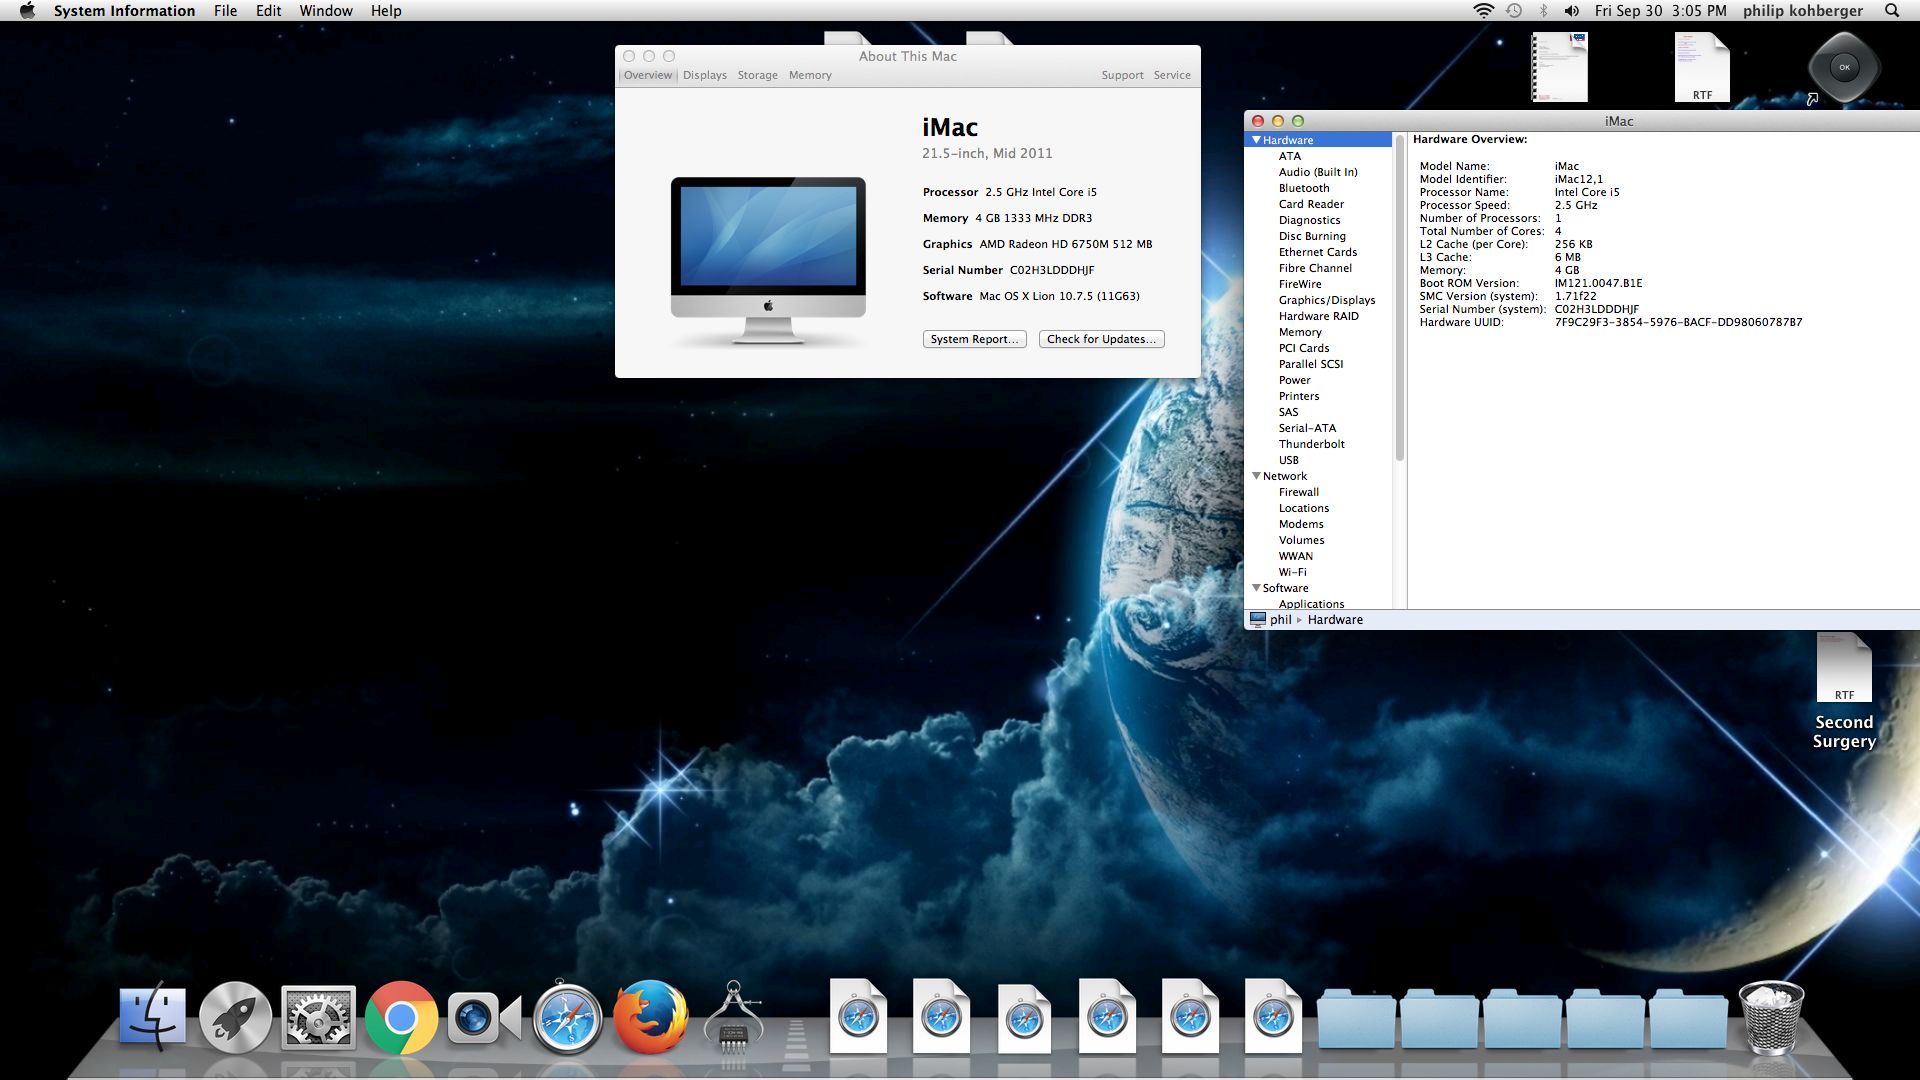Collapse the Hardware section triangle
The image size is (1920, 1080).
point(1256,140)
